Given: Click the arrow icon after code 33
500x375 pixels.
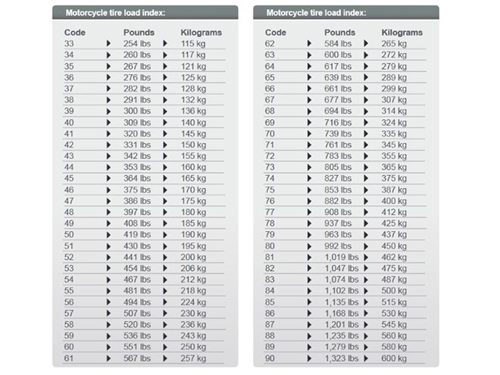Looking at the screenshot, I should tap(108, 43).
